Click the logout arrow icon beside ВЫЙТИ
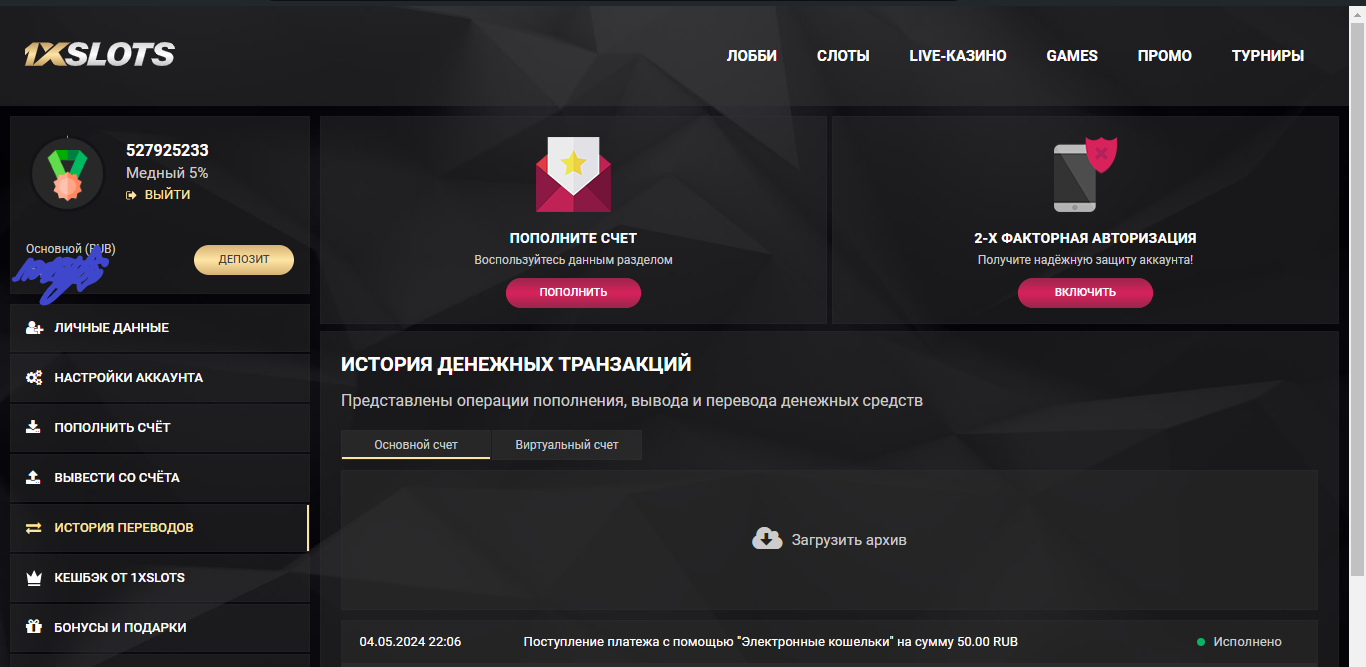The height and width of the screenshot is (667, 1366). (x=131, y=195)
